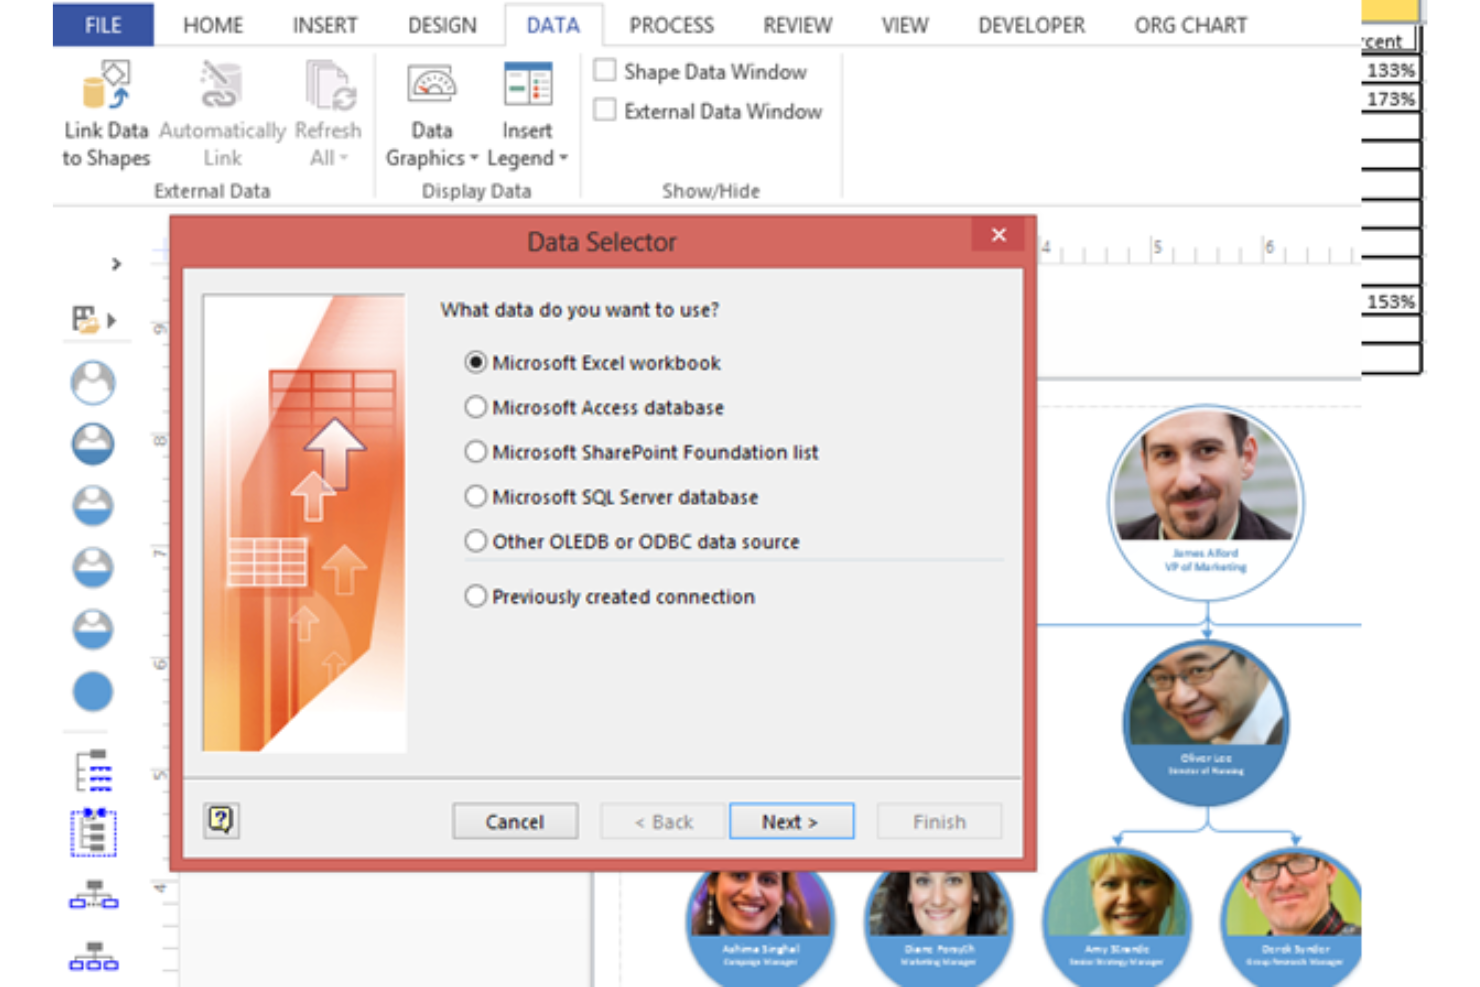Enable the Shape Data Window checkbox
Screen dimensions: 1480x987
coord(604,70)
